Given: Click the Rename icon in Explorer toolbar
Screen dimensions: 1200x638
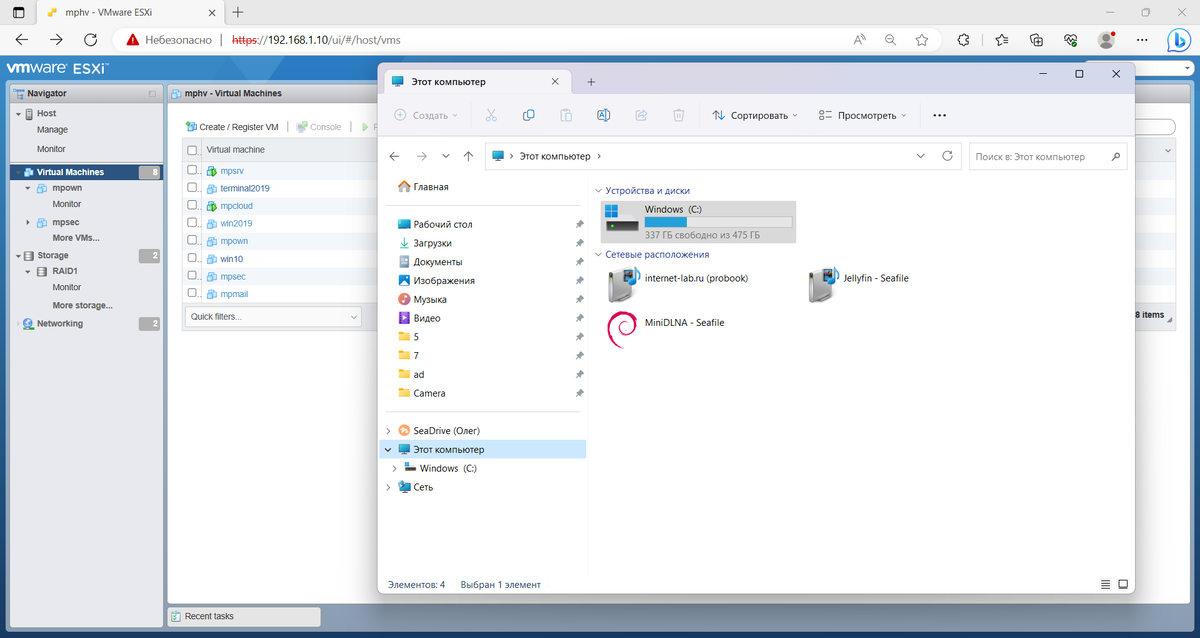Looking at the screenshot, I should [x=604, y=115].
